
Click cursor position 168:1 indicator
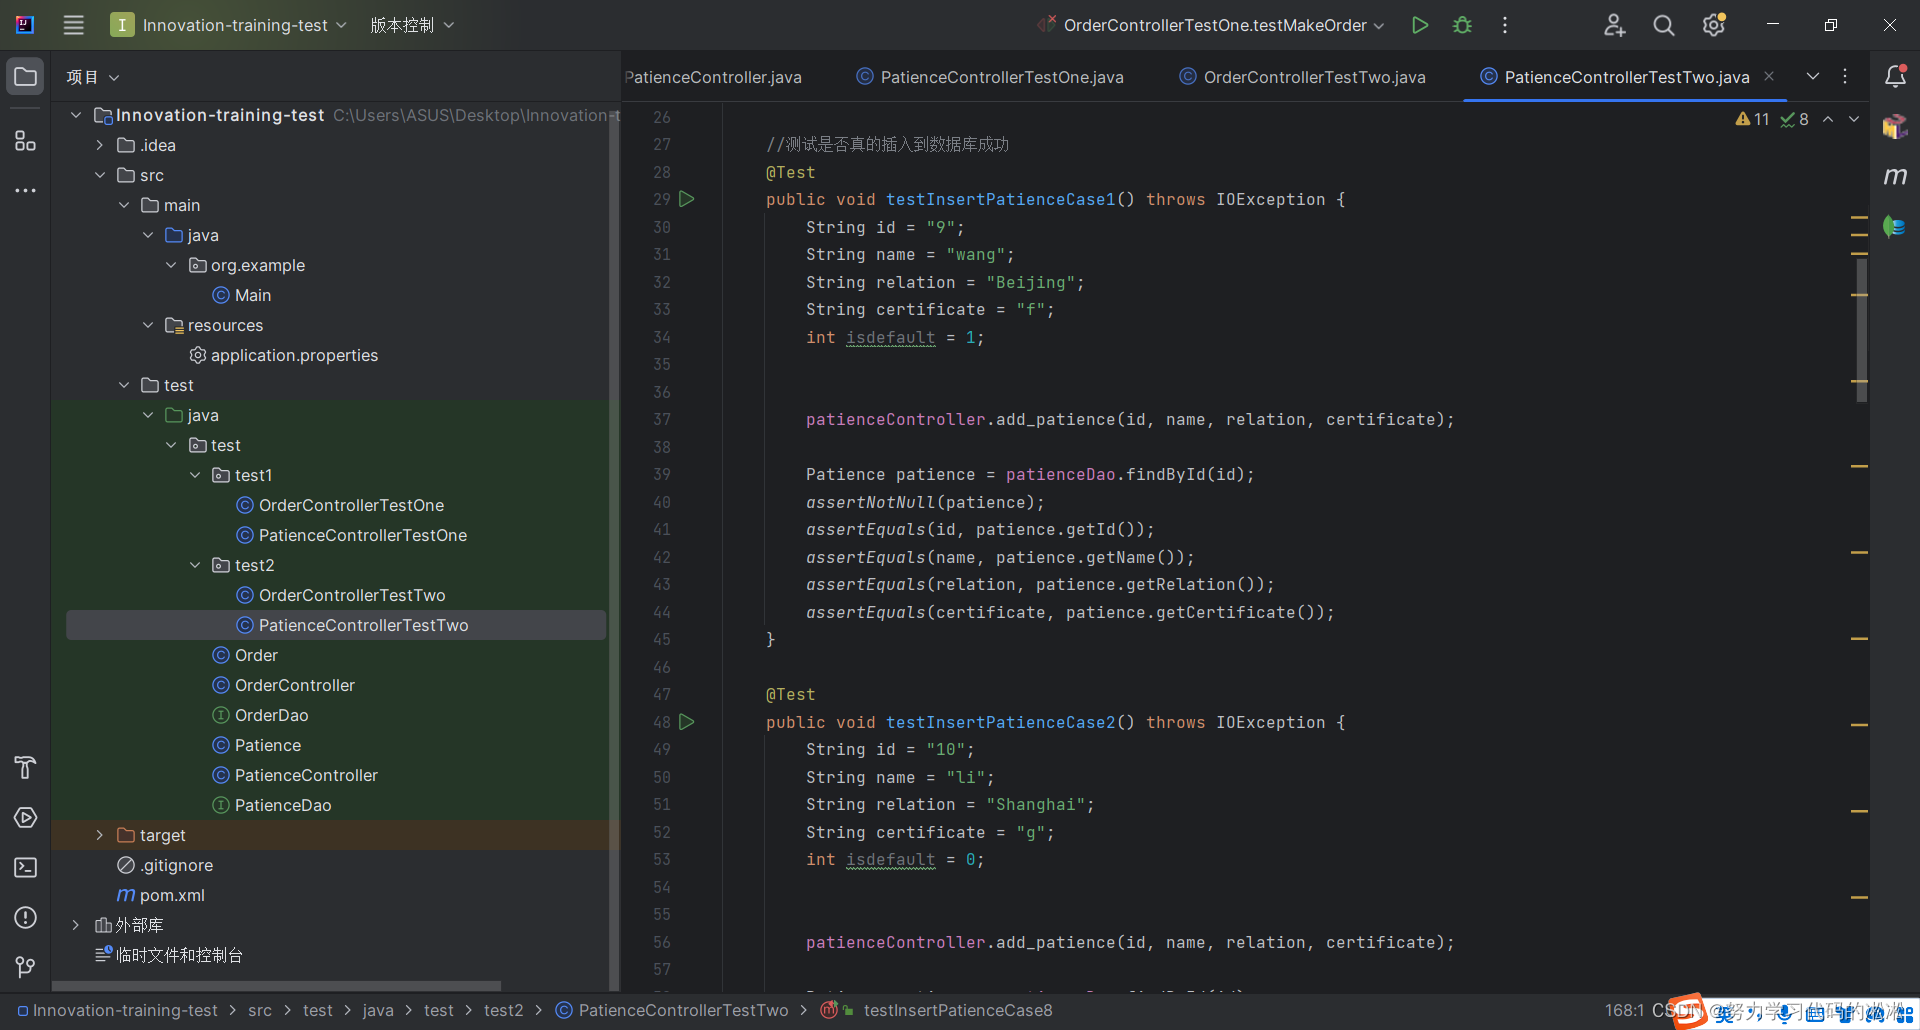(x=1624, y=1010)
